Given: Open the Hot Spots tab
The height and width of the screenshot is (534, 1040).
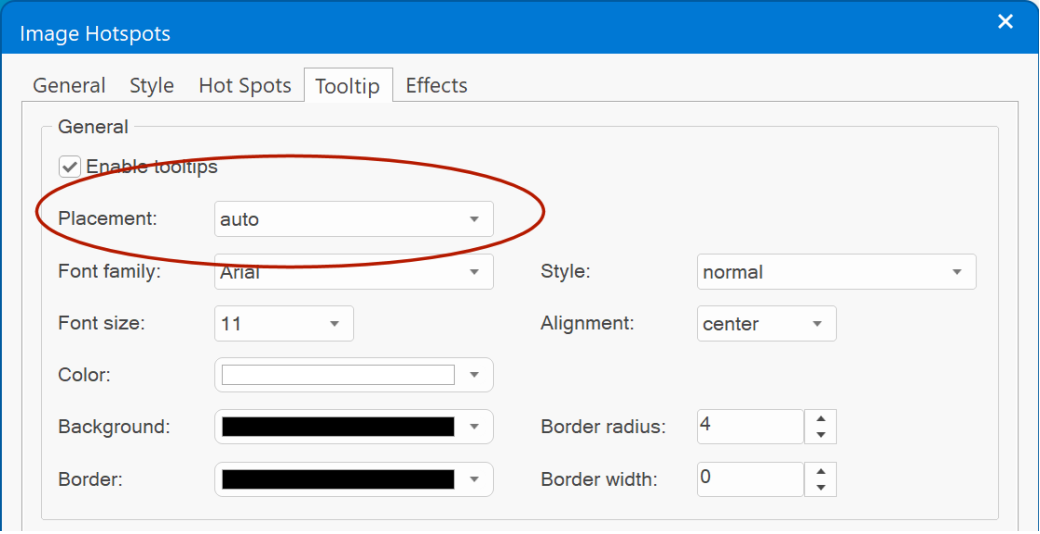Looking at the screenshot, I should click(x=245, y=86).
